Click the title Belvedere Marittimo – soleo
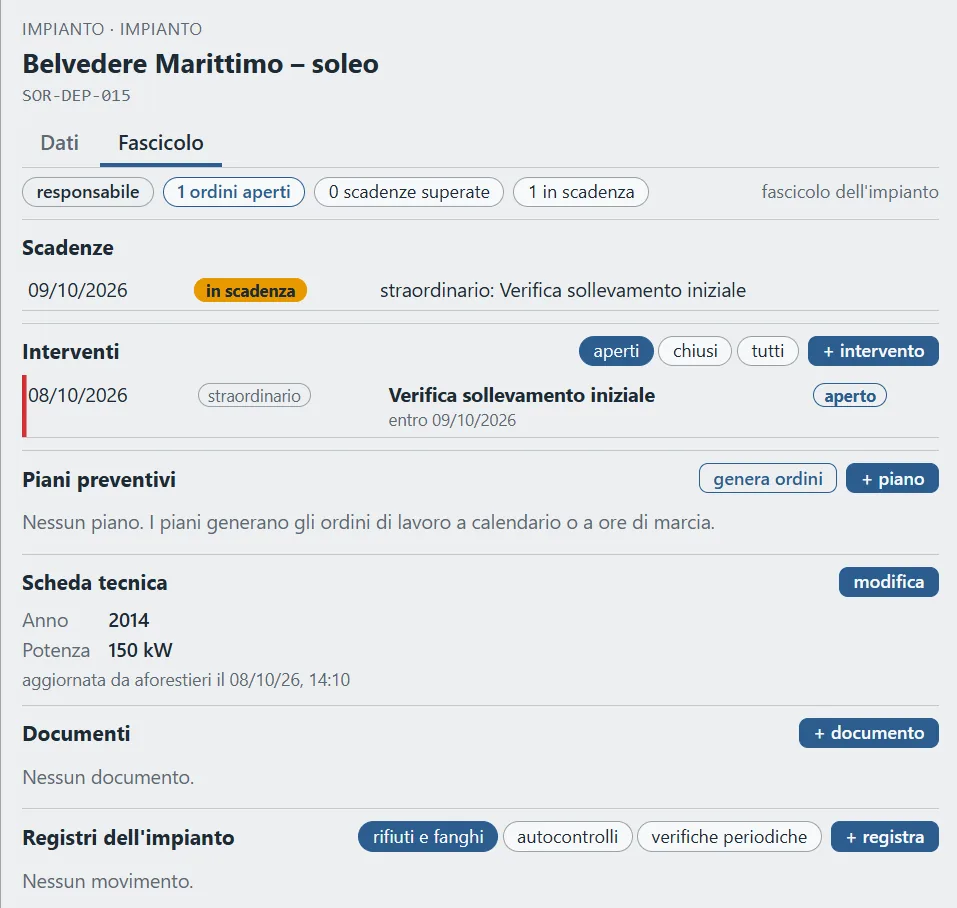This screenshot has width=957, height=908. (200, 64)
